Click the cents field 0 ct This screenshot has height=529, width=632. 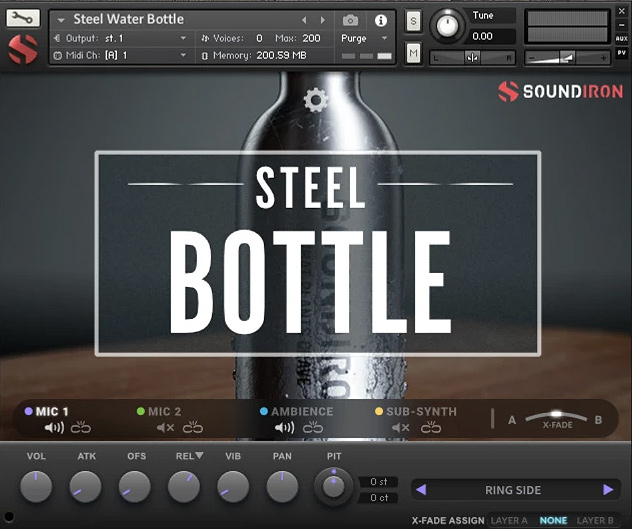[x=378, y=498]
